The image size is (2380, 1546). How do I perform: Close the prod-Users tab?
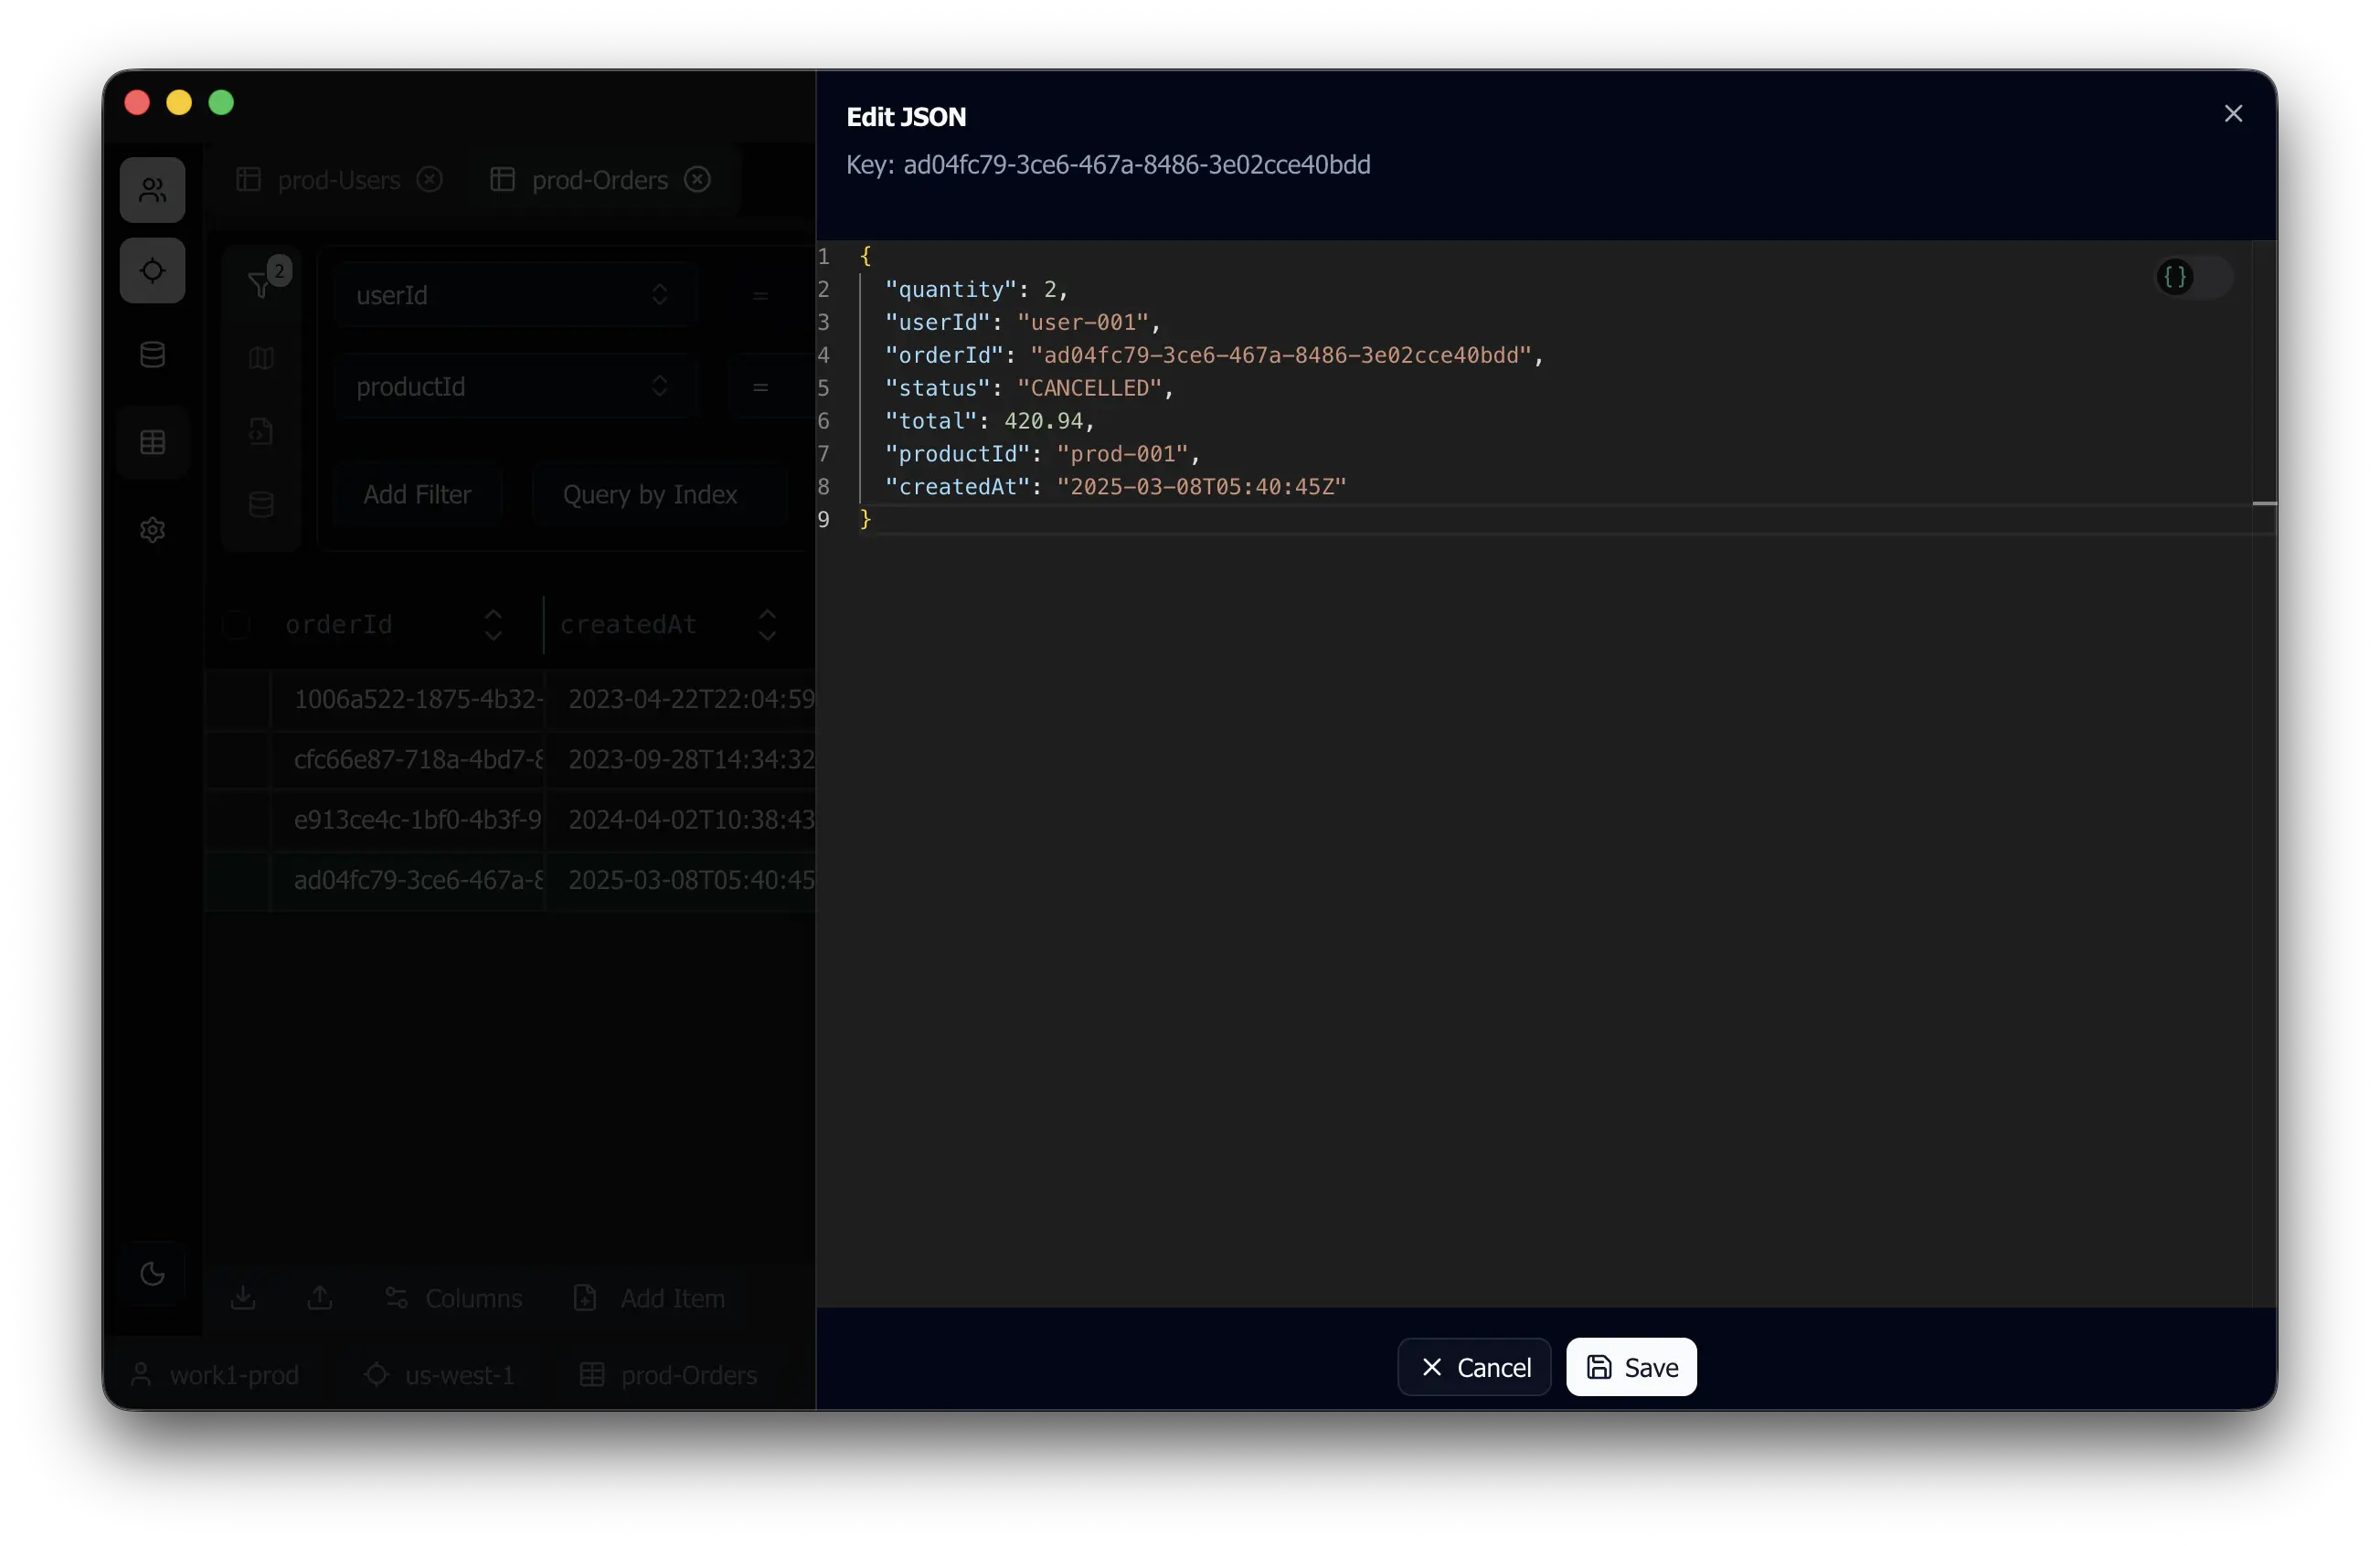pyautogui.click(x=429, y=179)
